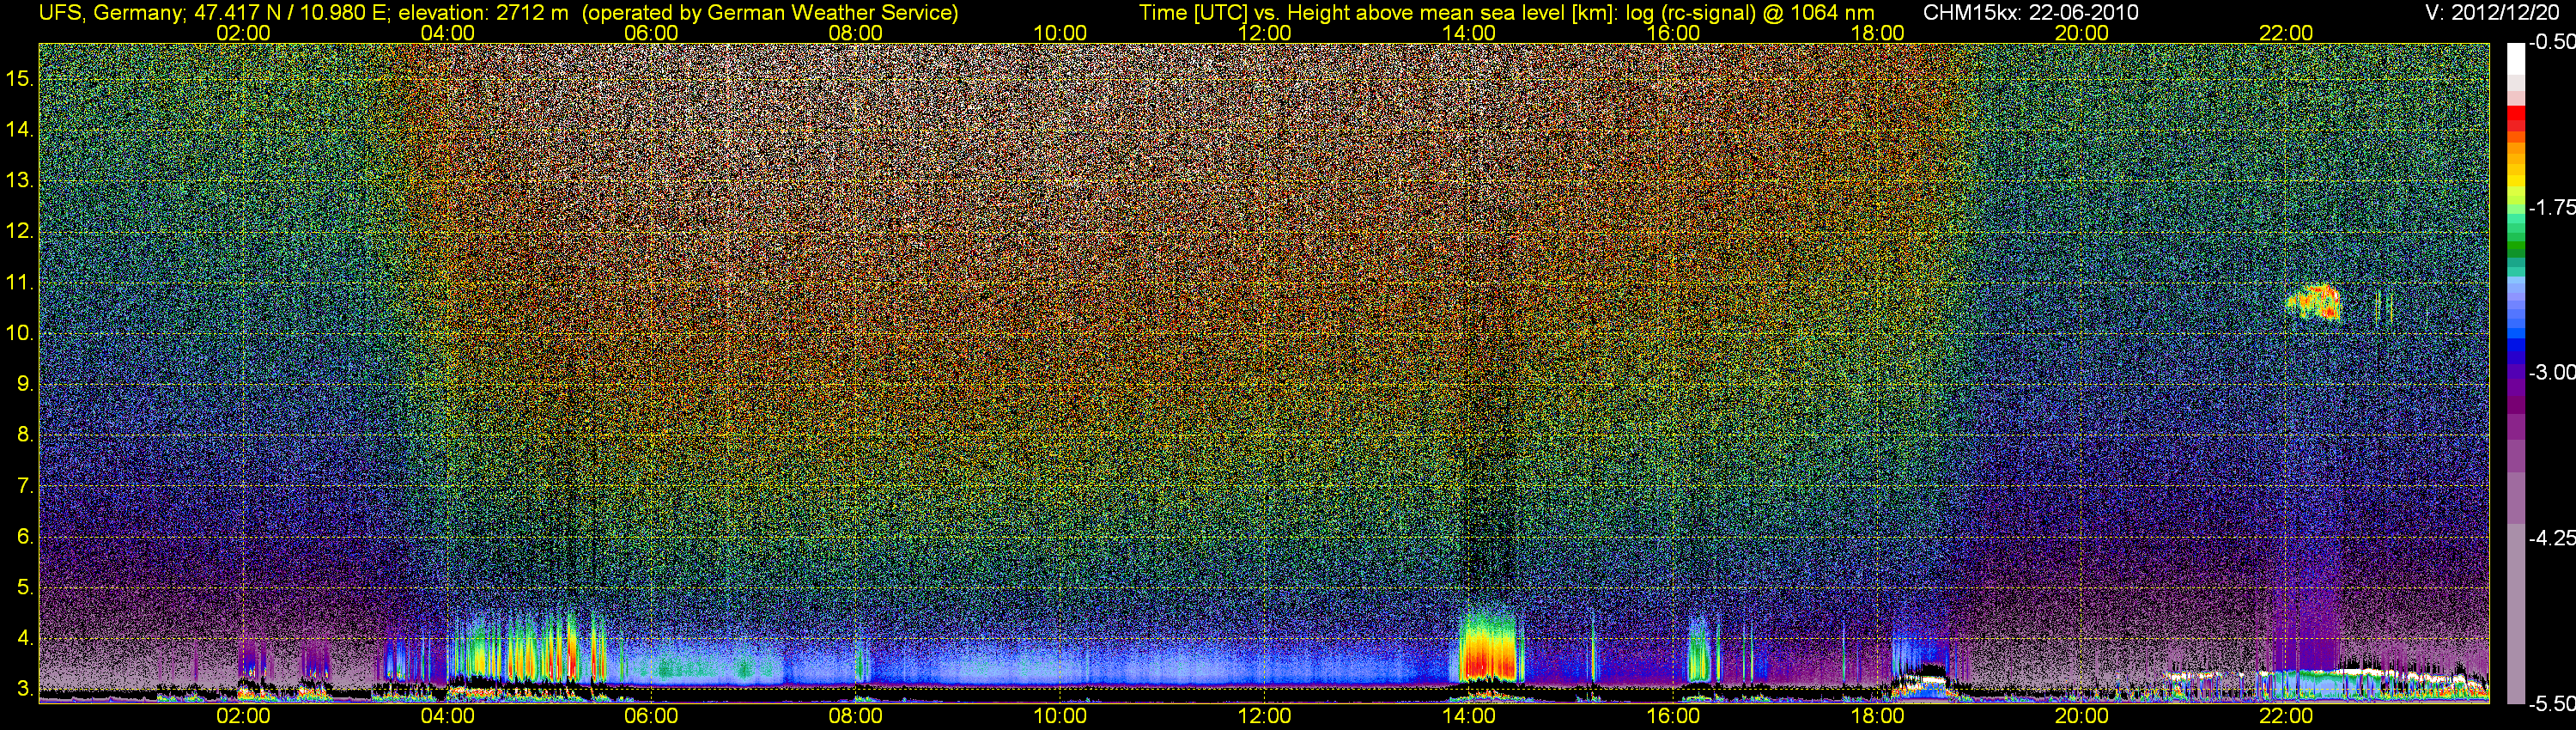Click the '5.' height axis label
Viewport: 2576px width, 730px height.
(25, 588)
